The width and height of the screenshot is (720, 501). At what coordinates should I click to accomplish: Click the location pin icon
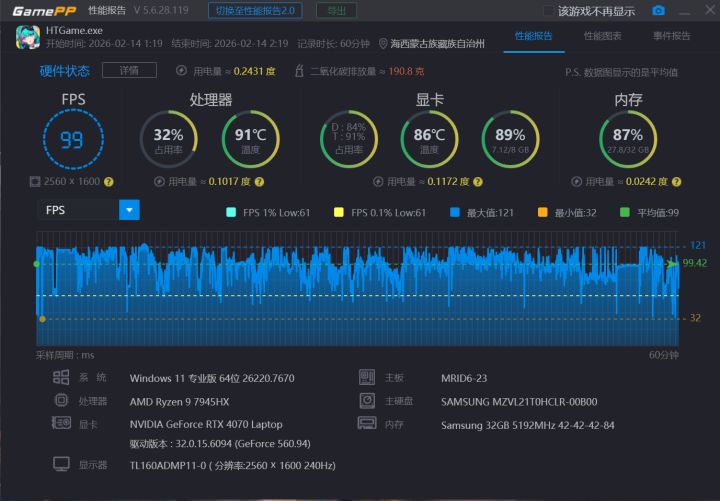[383, 44]
